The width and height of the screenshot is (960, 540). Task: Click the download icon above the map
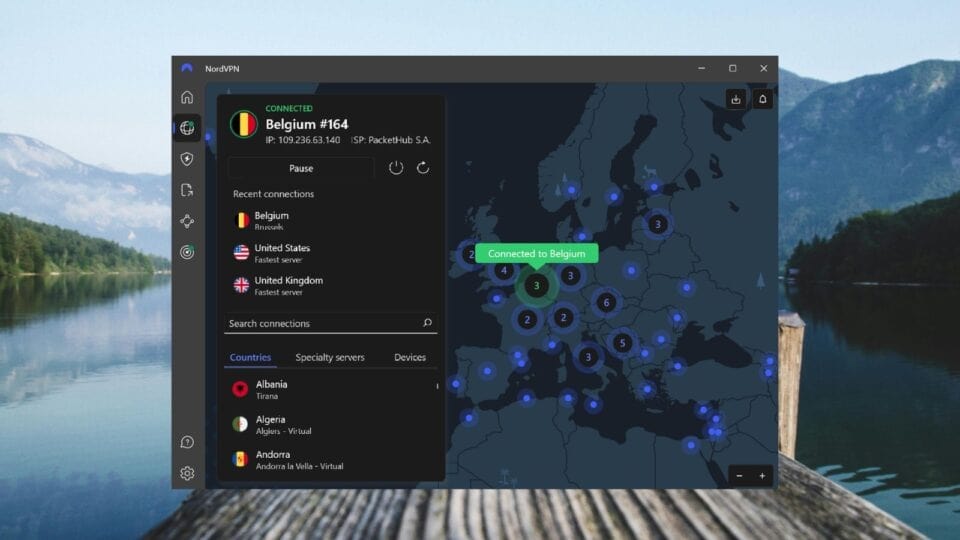click(x=736, y=99)
